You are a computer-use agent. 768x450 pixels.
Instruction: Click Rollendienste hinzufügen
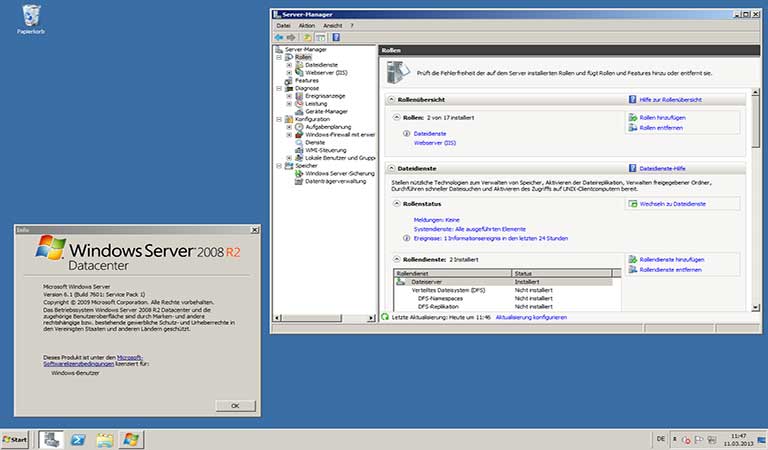pyautogui.click(x=672, y=260)
